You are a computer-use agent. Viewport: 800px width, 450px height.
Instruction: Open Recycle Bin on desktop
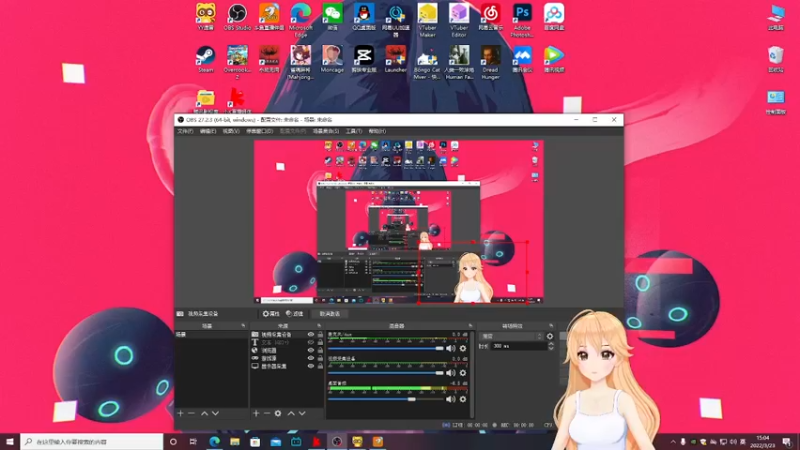(776, 59)
